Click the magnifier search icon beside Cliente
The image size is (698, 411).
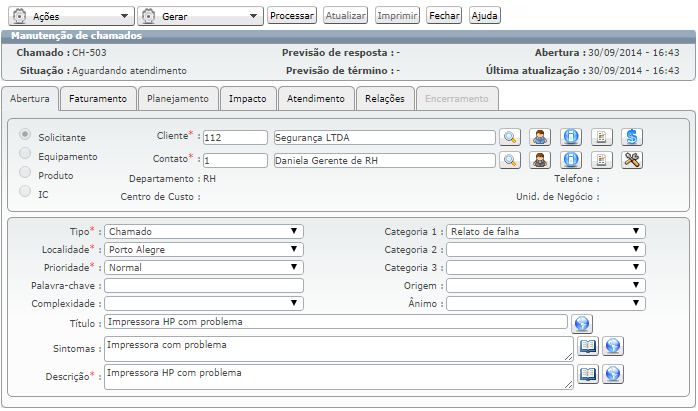(510, 137)
